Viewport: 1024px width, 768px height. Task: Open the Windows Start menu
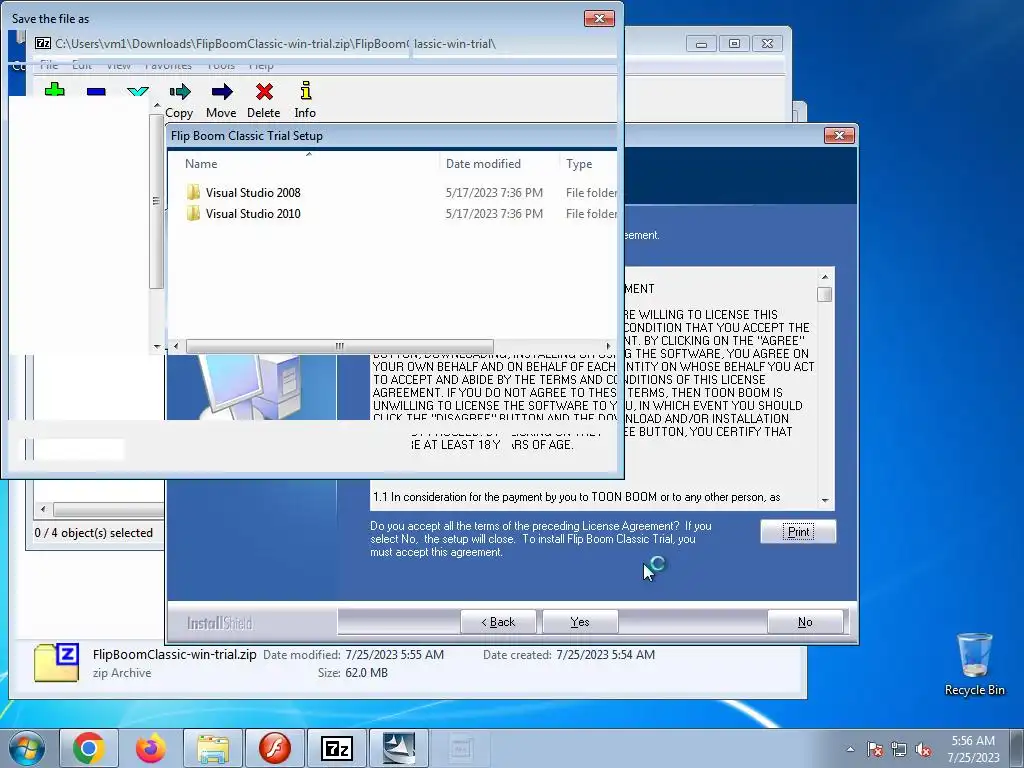point(27,748)
